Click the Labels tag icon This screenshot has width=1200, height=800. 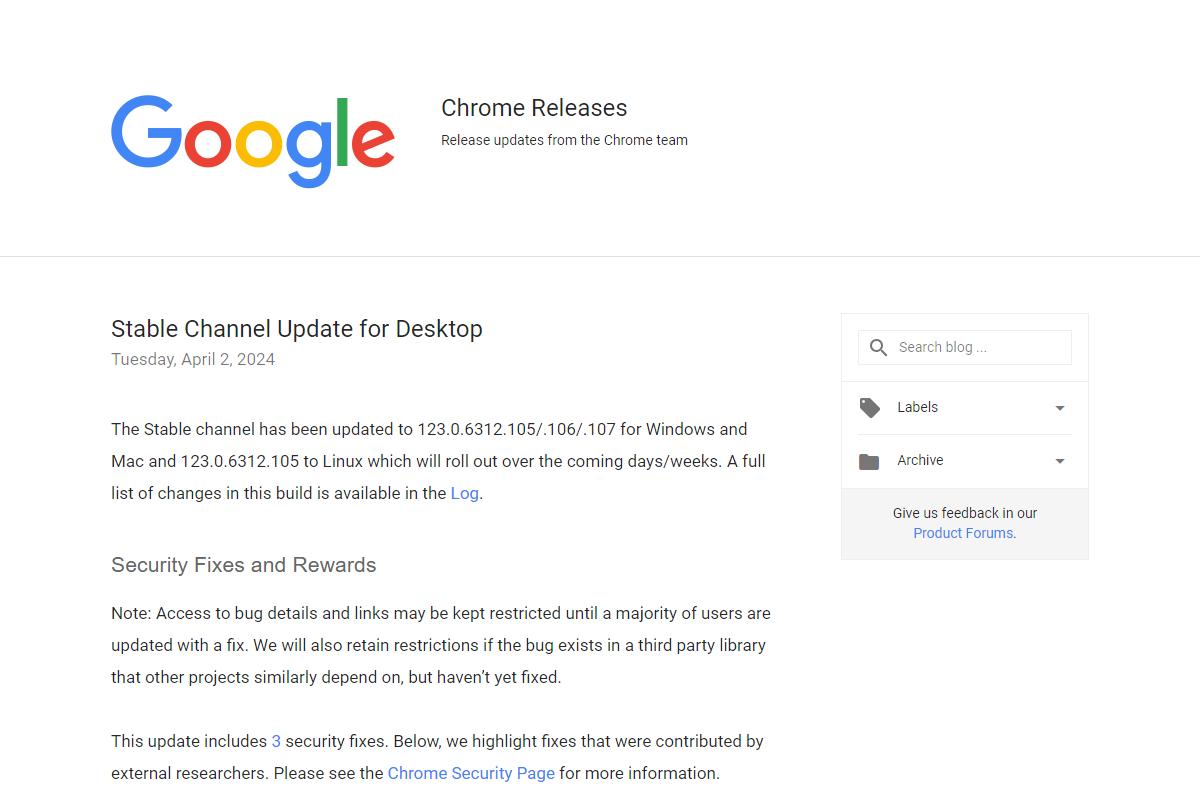(x=870, y=408)
